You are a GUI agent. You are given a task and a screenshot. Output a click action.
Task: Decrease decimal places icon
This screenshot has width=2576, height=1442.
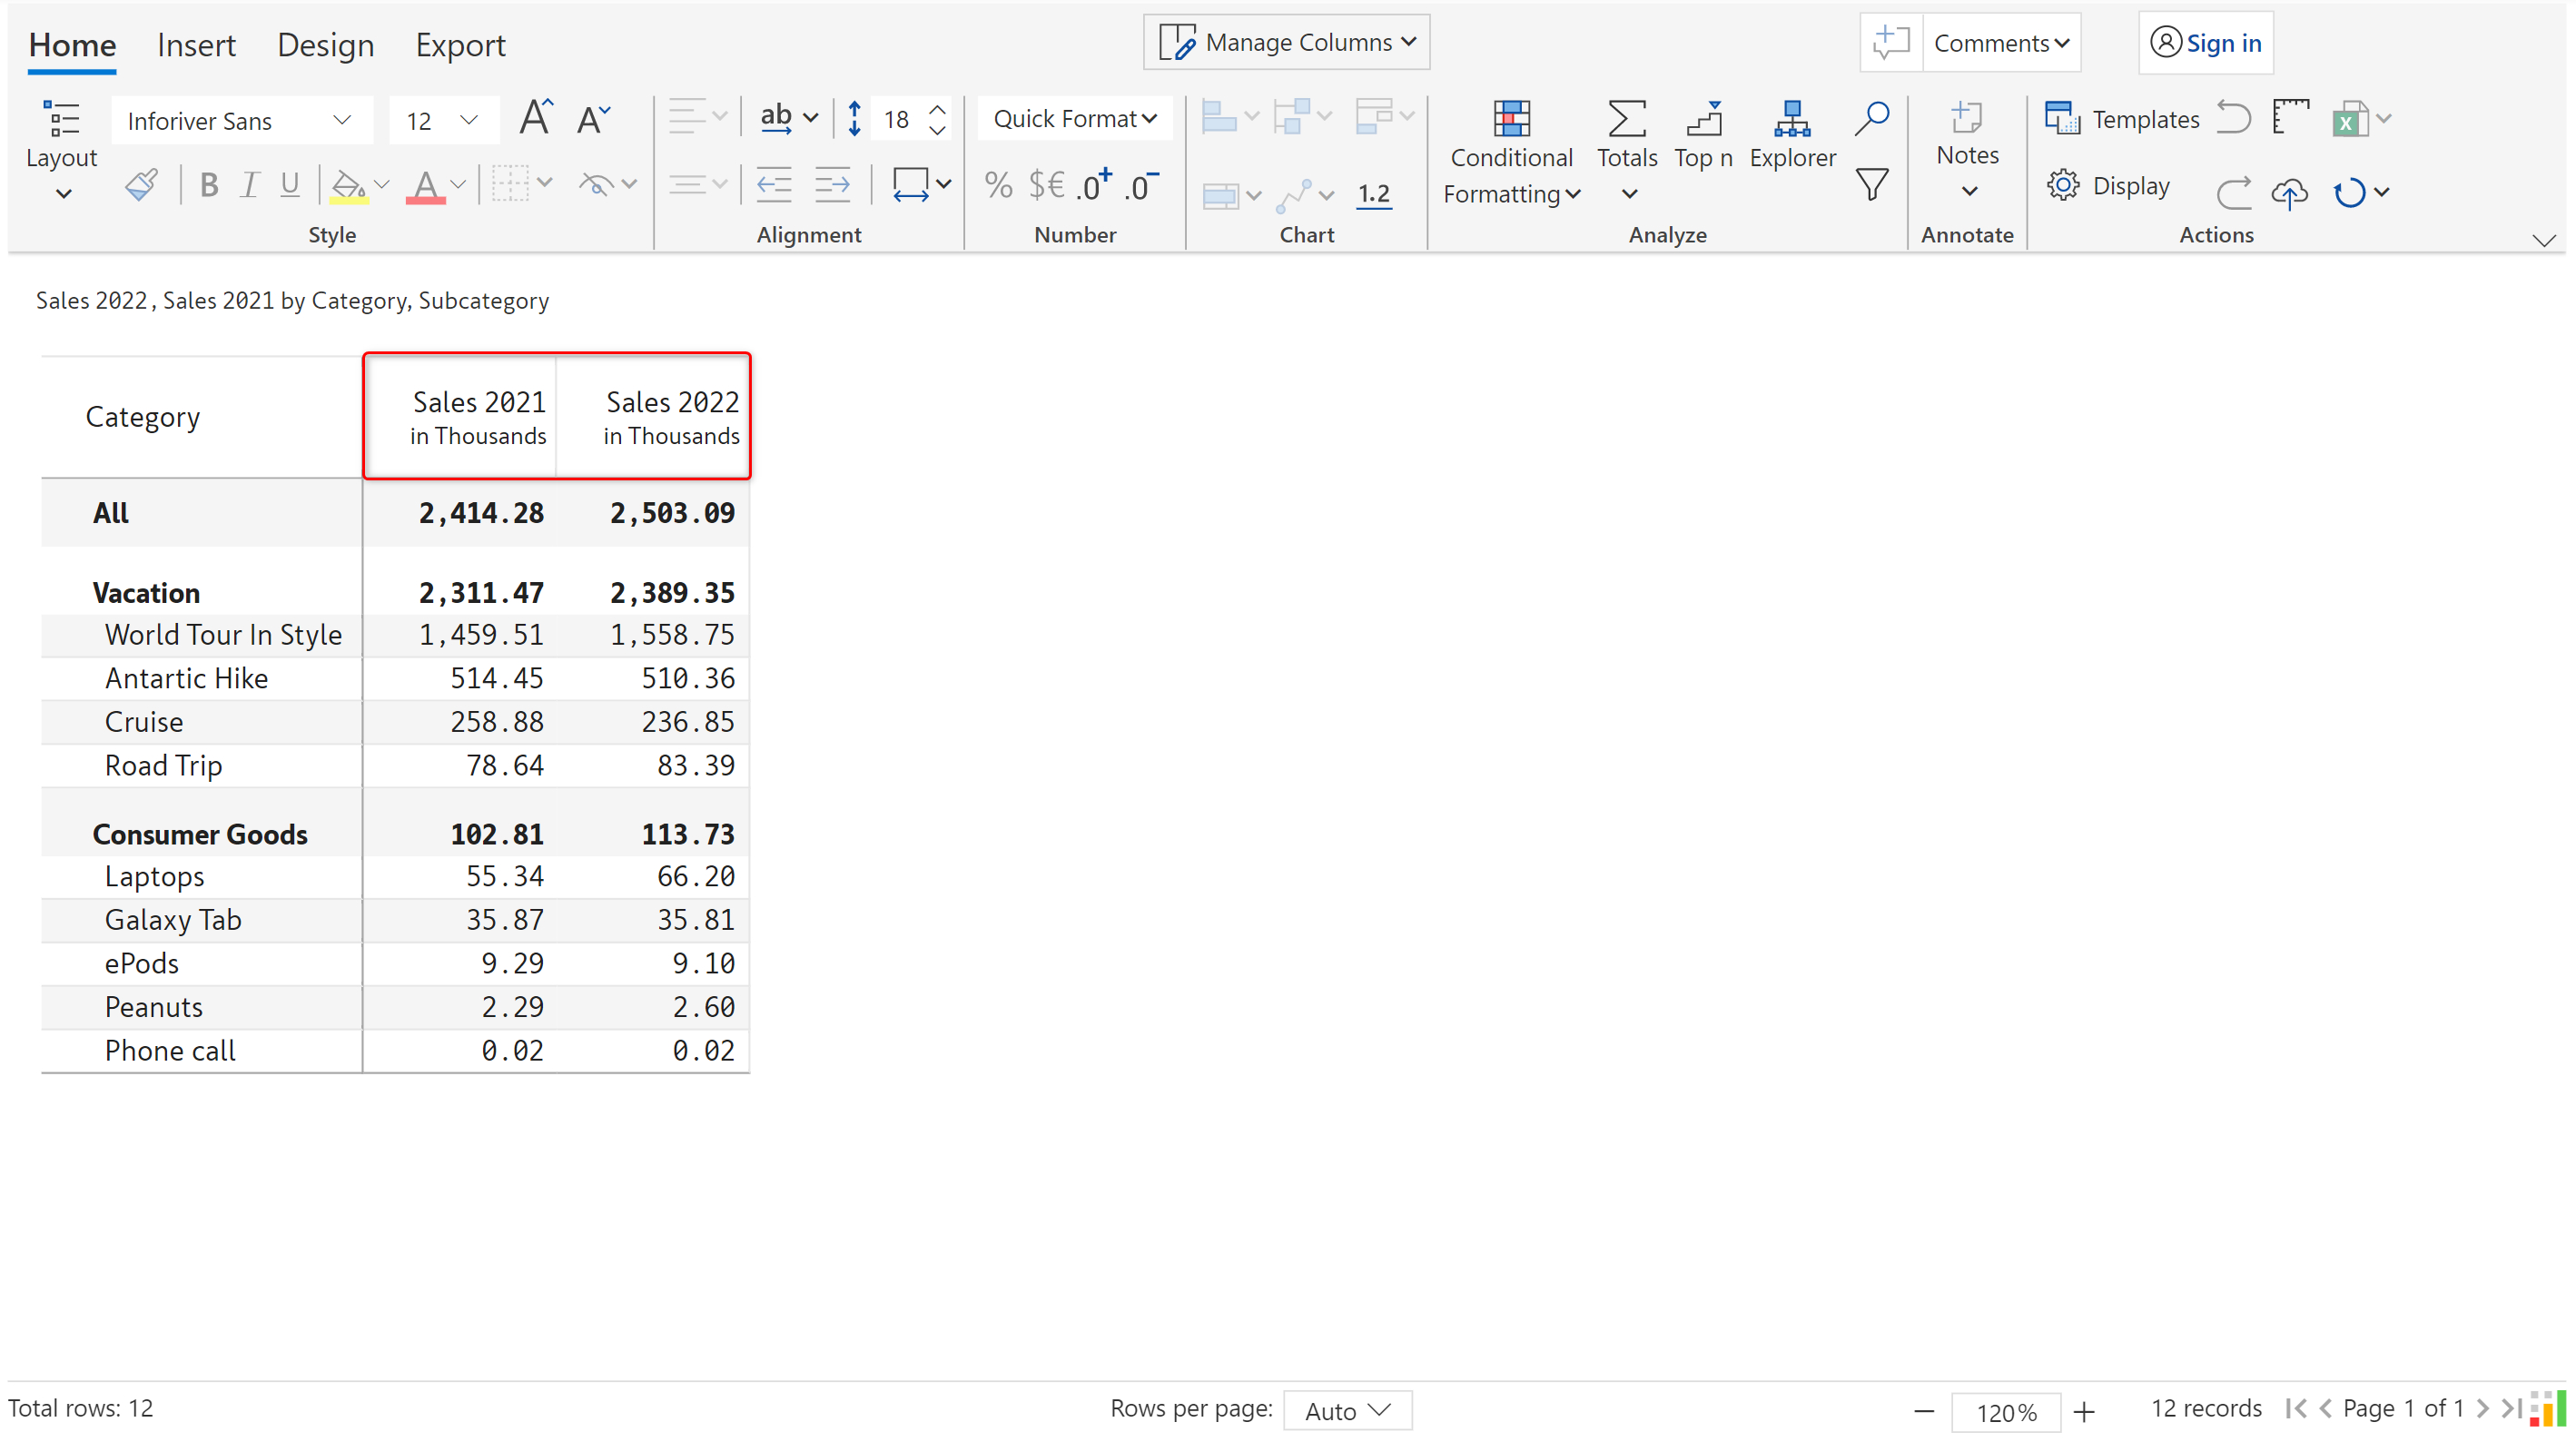(1141, 185)
